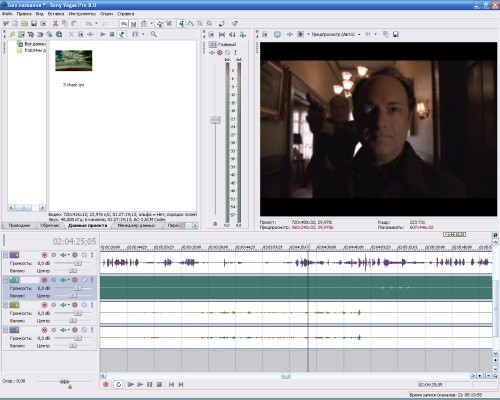
Task: Click Video preview external monitor icon
Action: [277, 34]
